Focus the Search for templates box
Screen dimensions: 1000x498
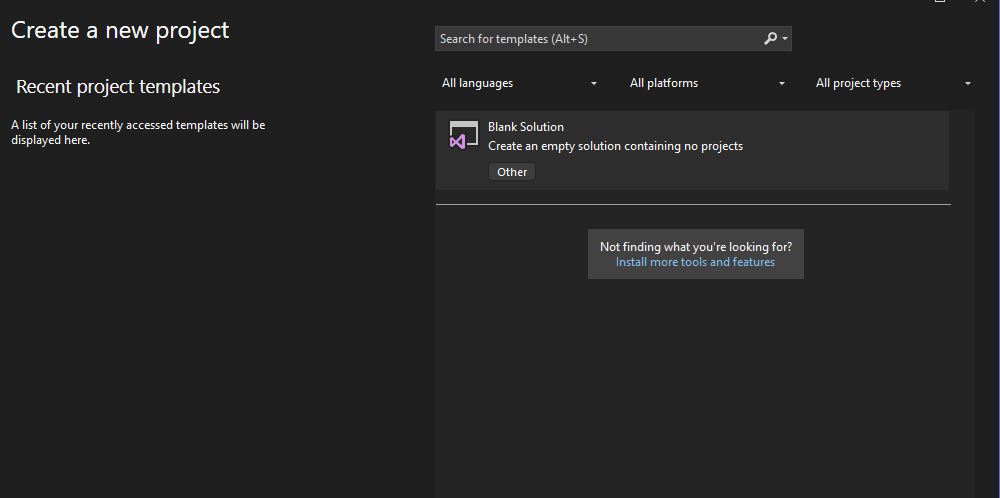click(x=613, y=38)
